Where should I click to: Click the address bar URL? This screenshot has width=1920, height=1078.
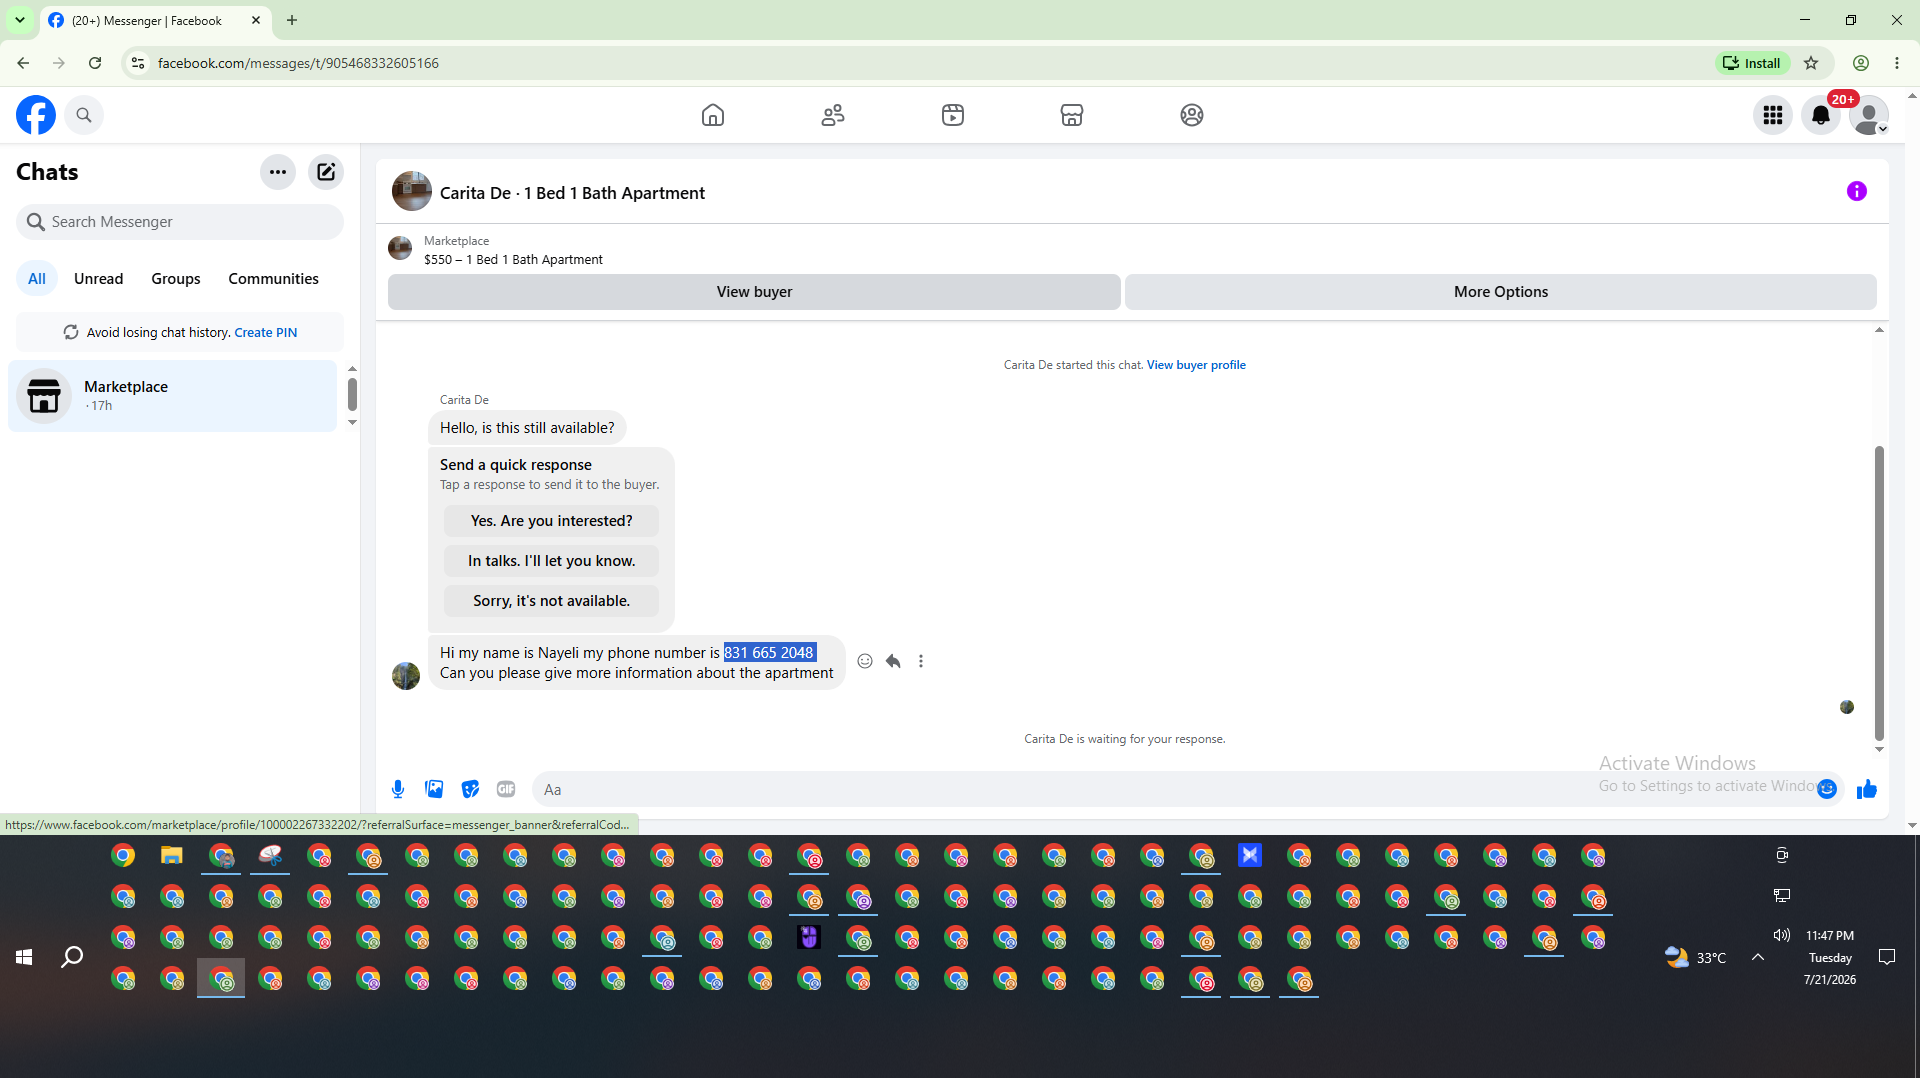[298, 63]
